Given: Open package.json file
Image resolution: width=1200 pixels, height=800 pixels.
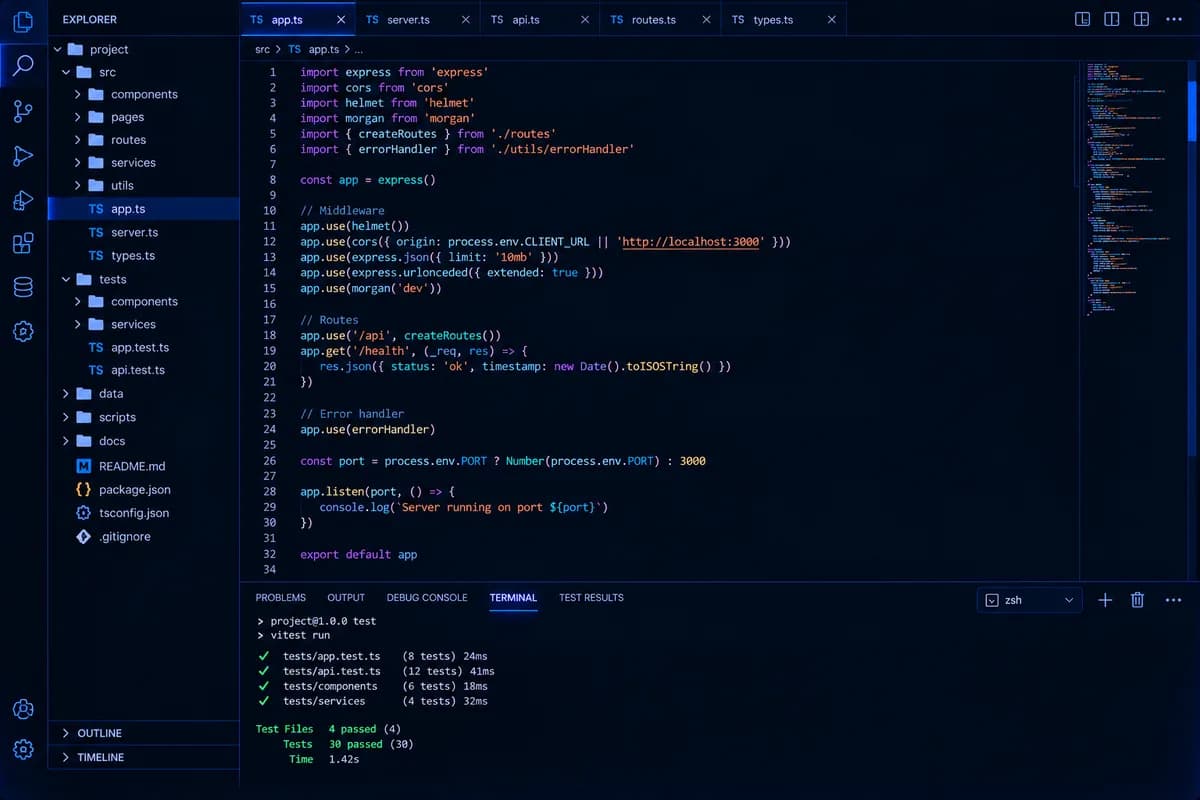Looking at the screenshot, I should pyautogui.click(x=143, y=490).
